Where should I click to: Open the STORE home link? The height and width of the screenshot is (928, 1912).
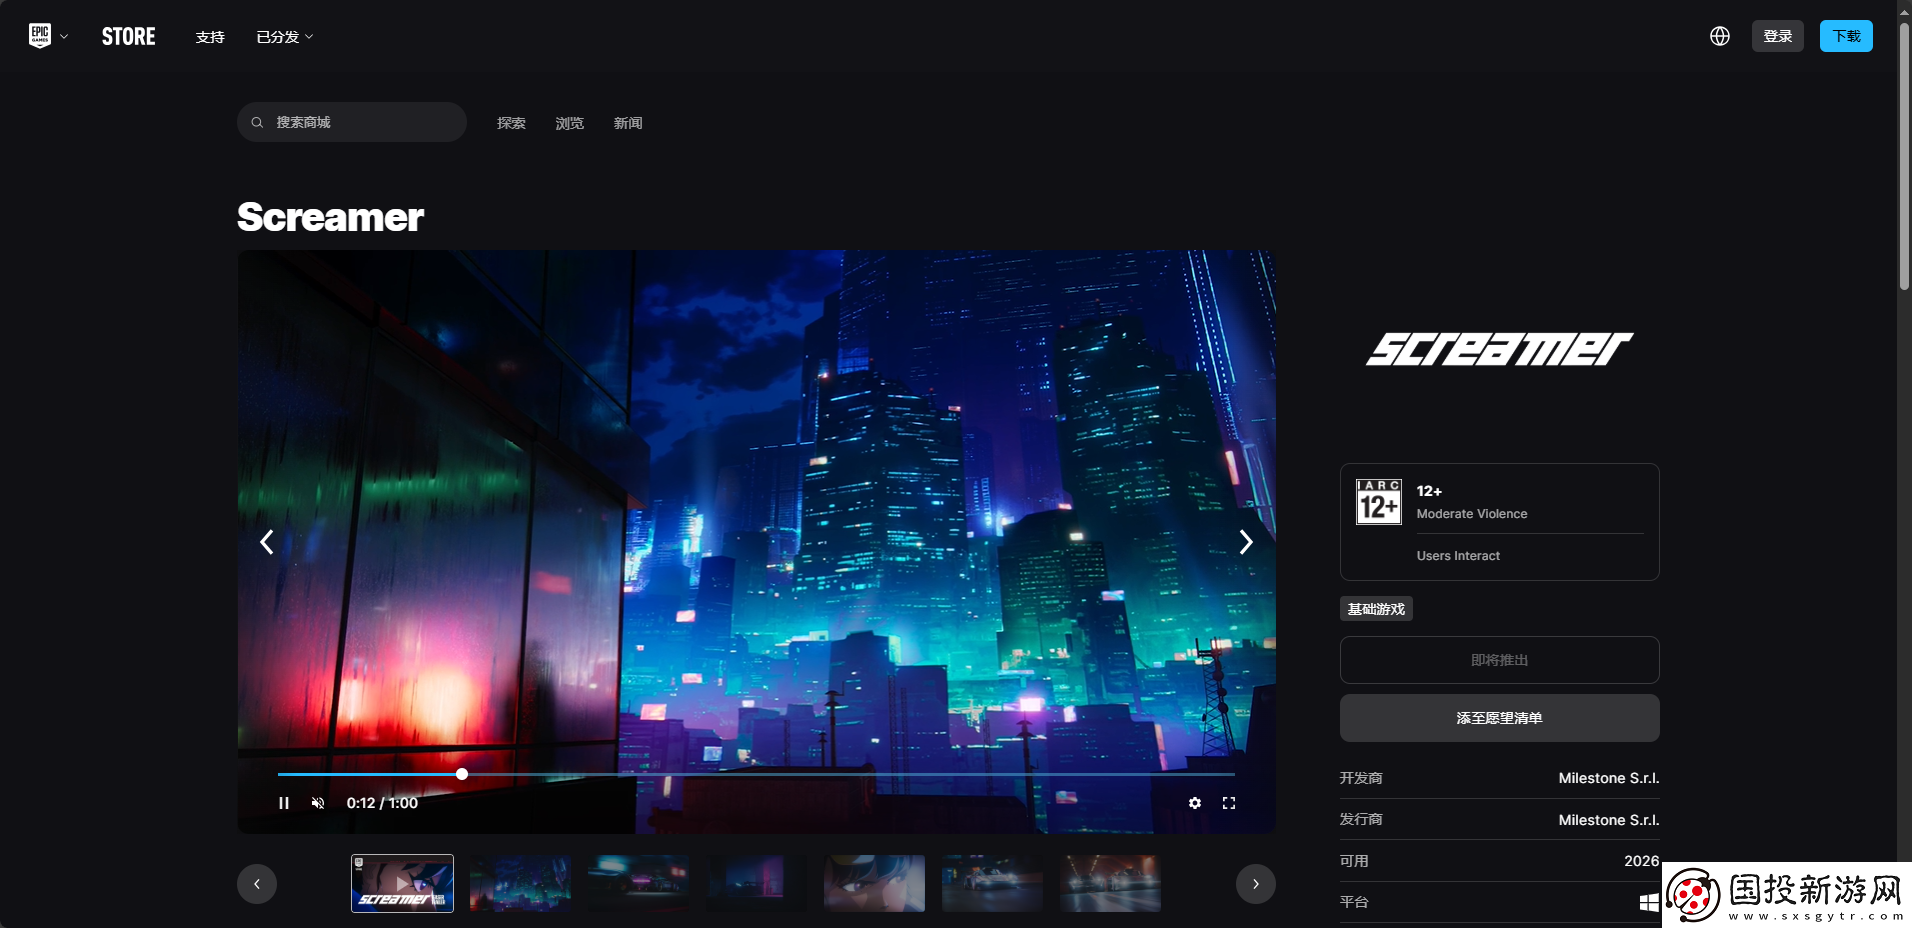tap(129, 37)
